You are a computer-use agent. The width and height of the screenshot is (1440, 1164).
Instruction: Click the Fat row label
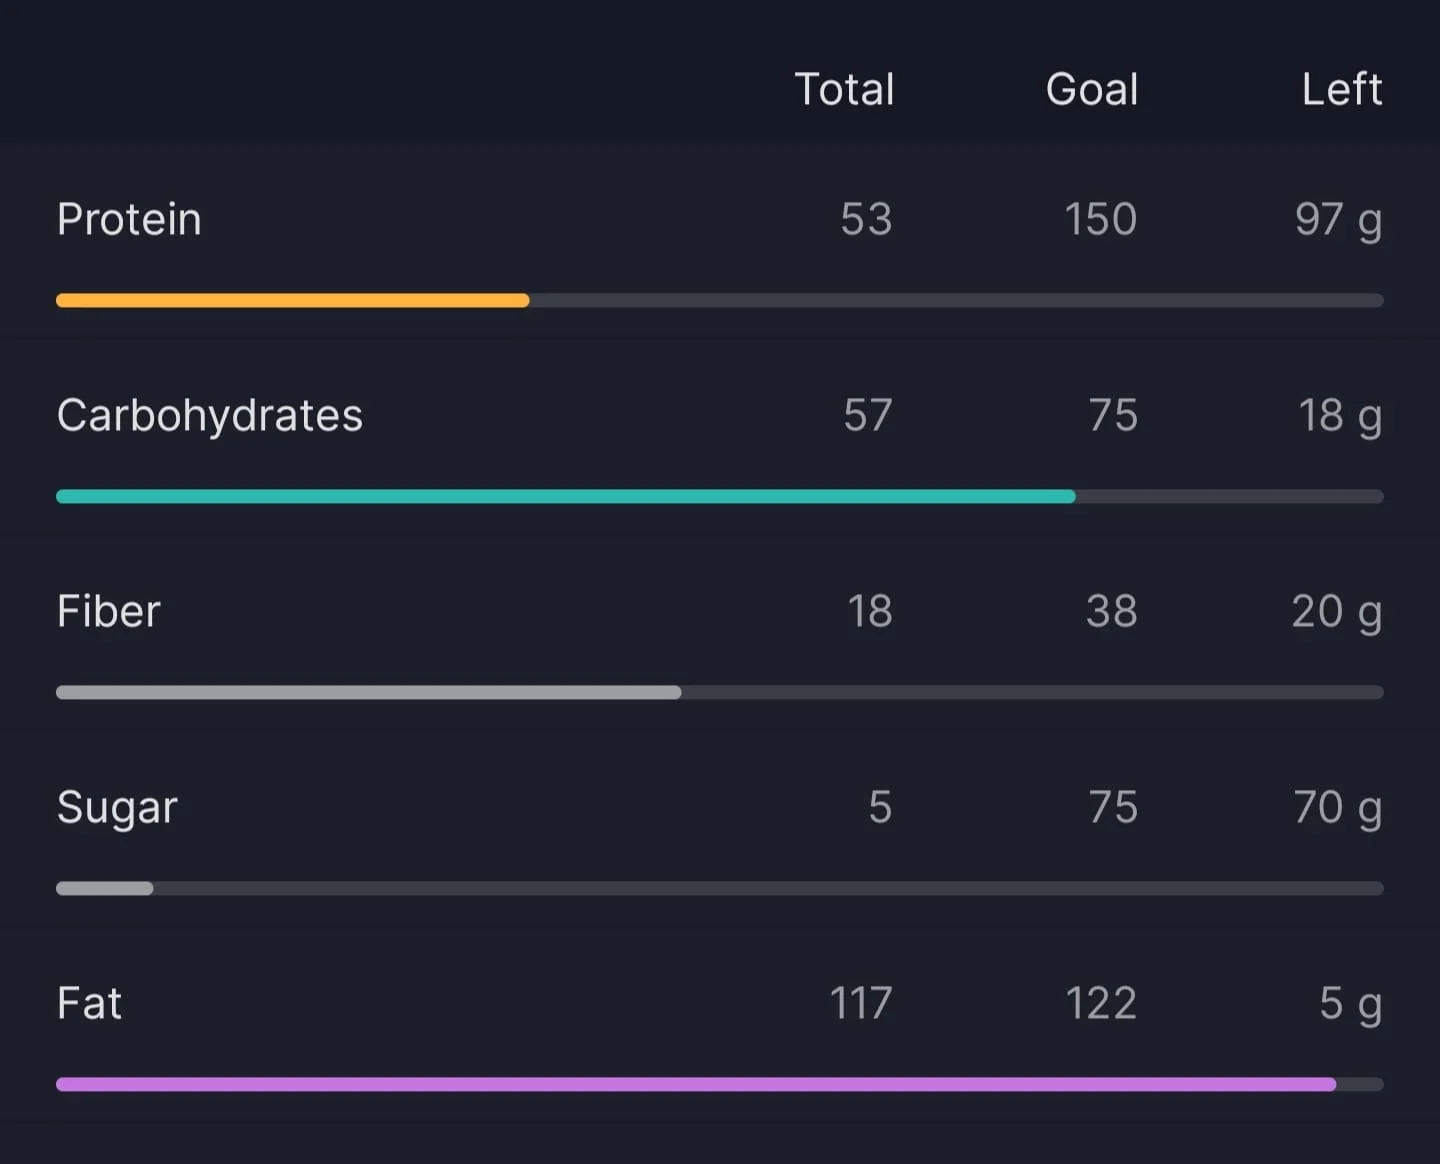point(89,1003)
